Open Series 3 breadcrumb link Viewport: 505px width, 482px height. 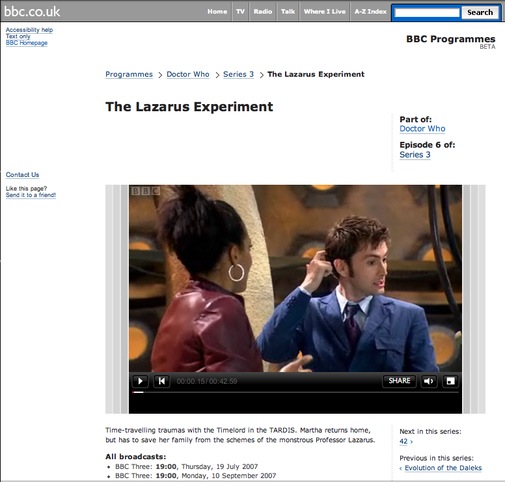click(x=238, y=74)
